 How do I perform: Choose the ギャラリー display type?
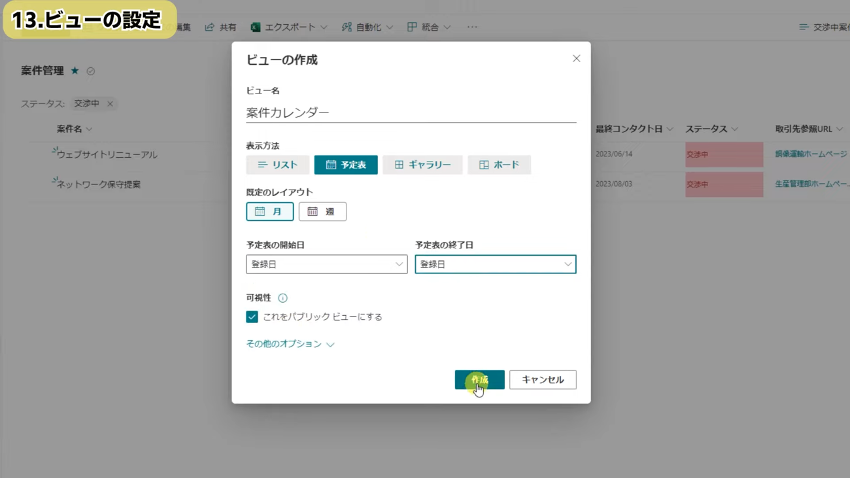pyautogui.click(x=422, y=165)
